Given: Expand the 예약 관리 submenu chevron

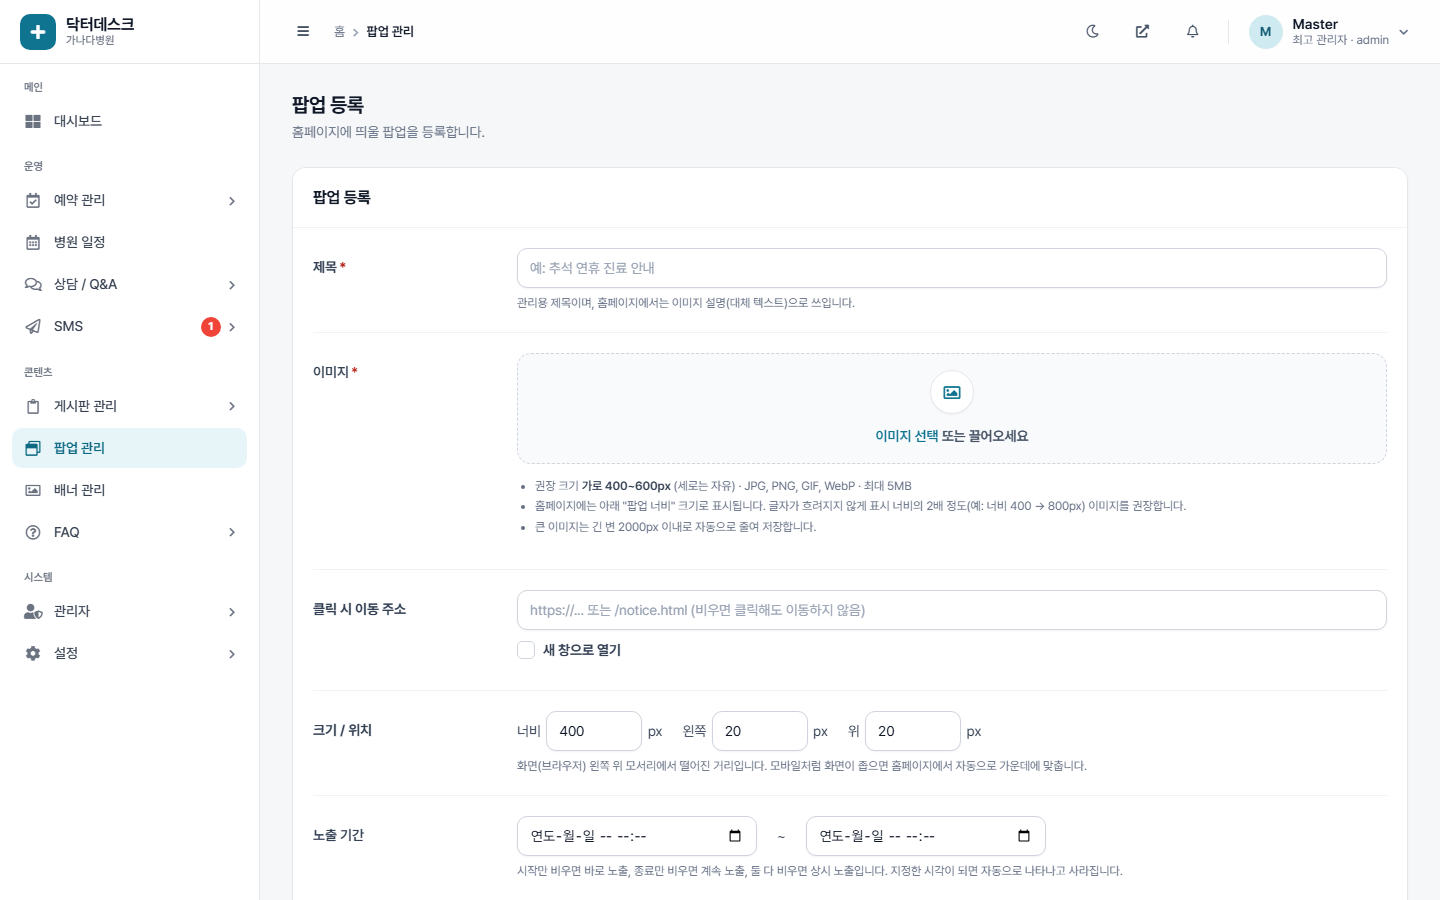Looking at the screenshot, I should pos(232,201).
